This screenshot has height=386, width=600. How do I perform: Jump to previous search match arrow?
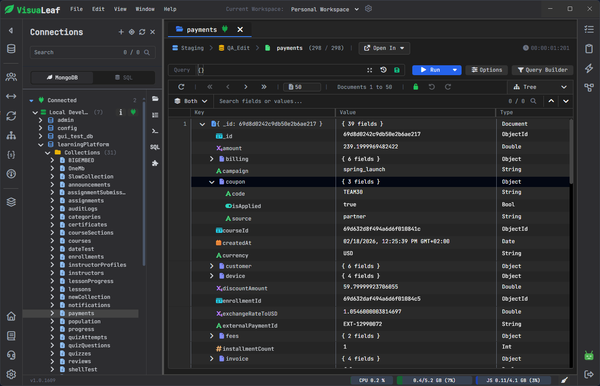tap(551, 101)
